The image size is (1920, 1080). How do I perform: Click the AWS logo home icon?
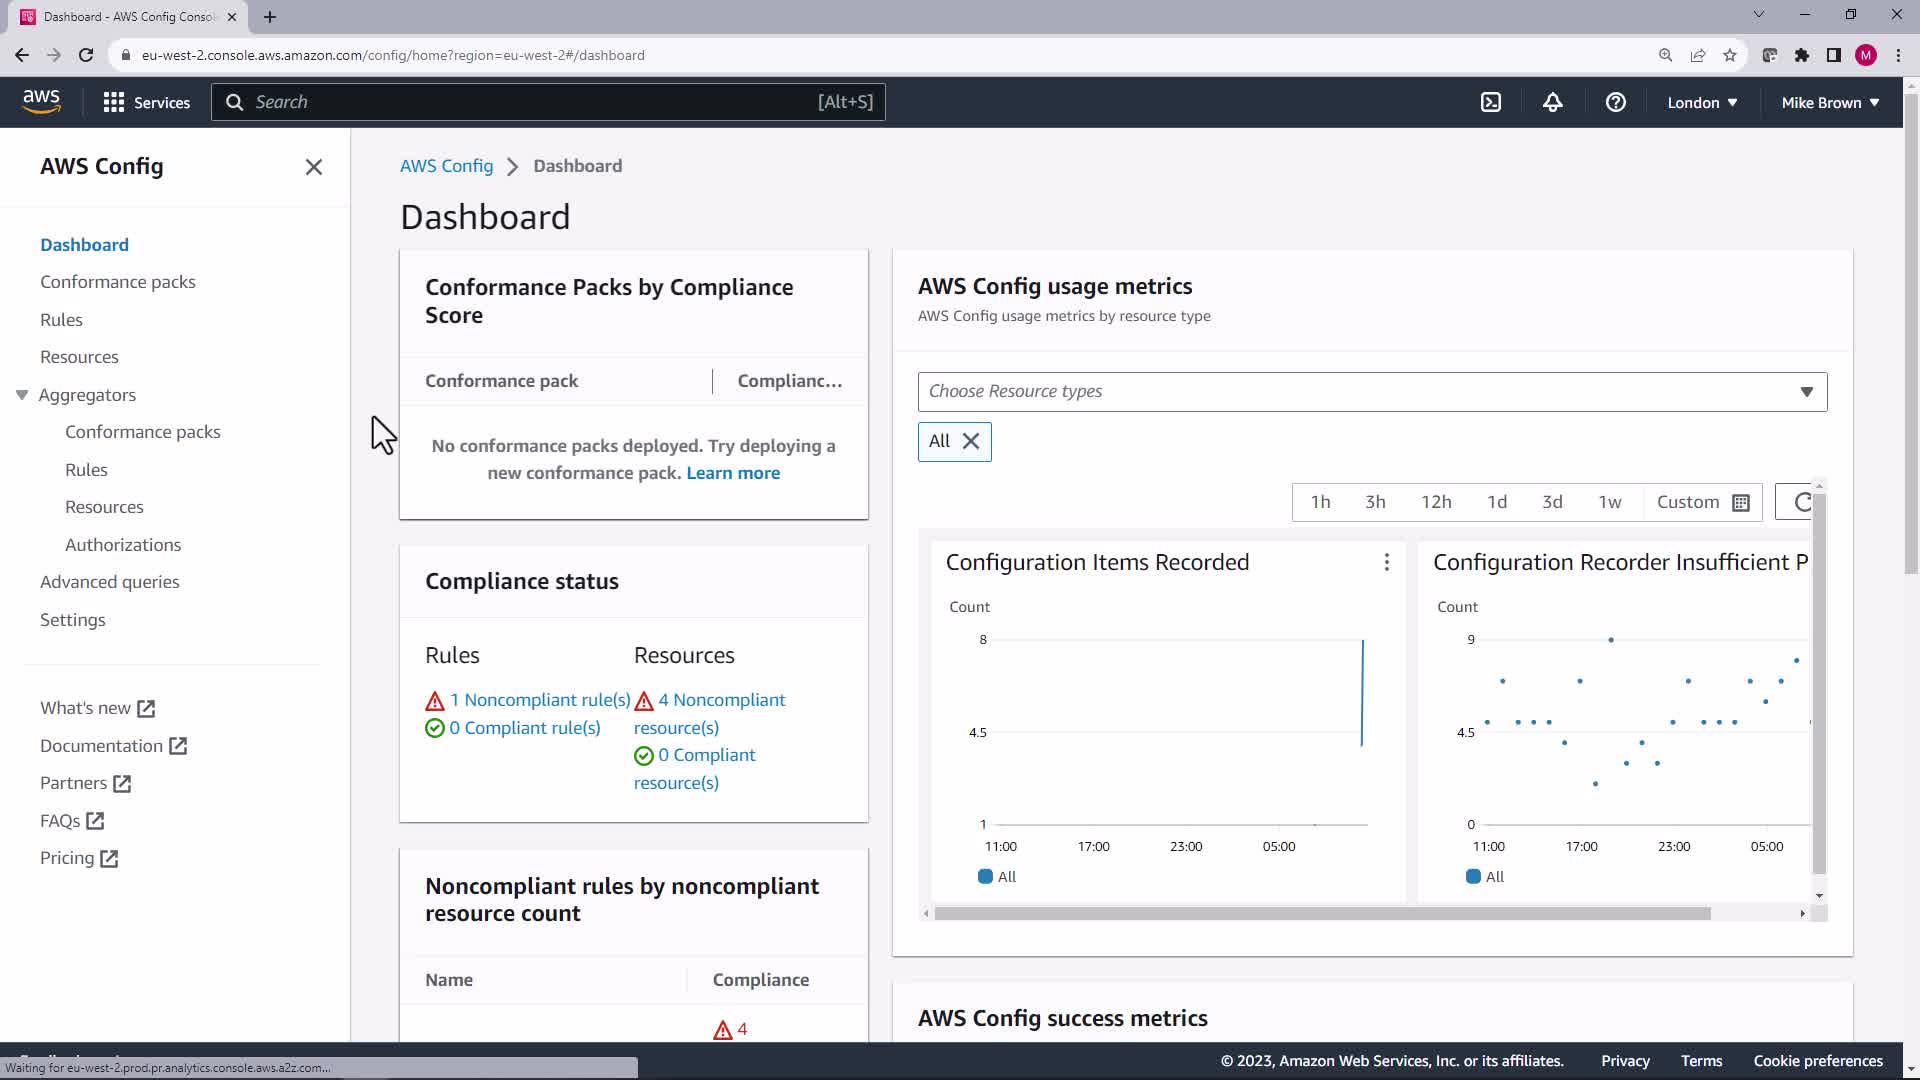tap(41, 101)
